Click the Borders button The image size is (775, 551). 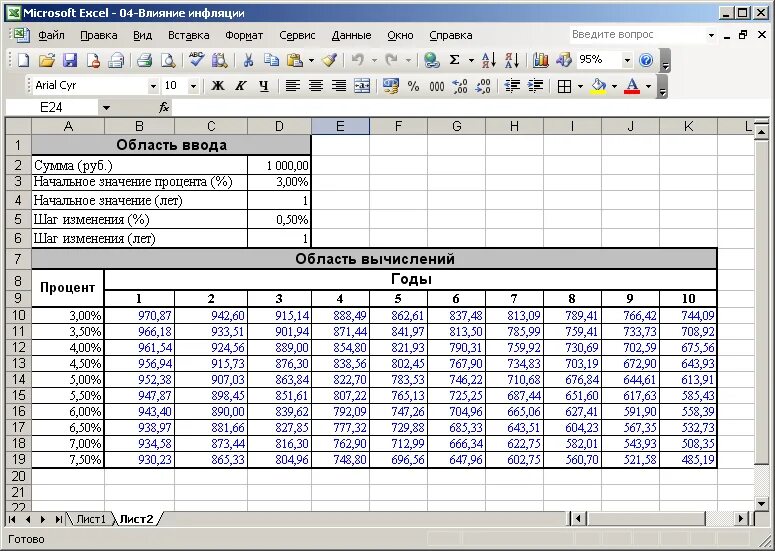pos(564,86)
